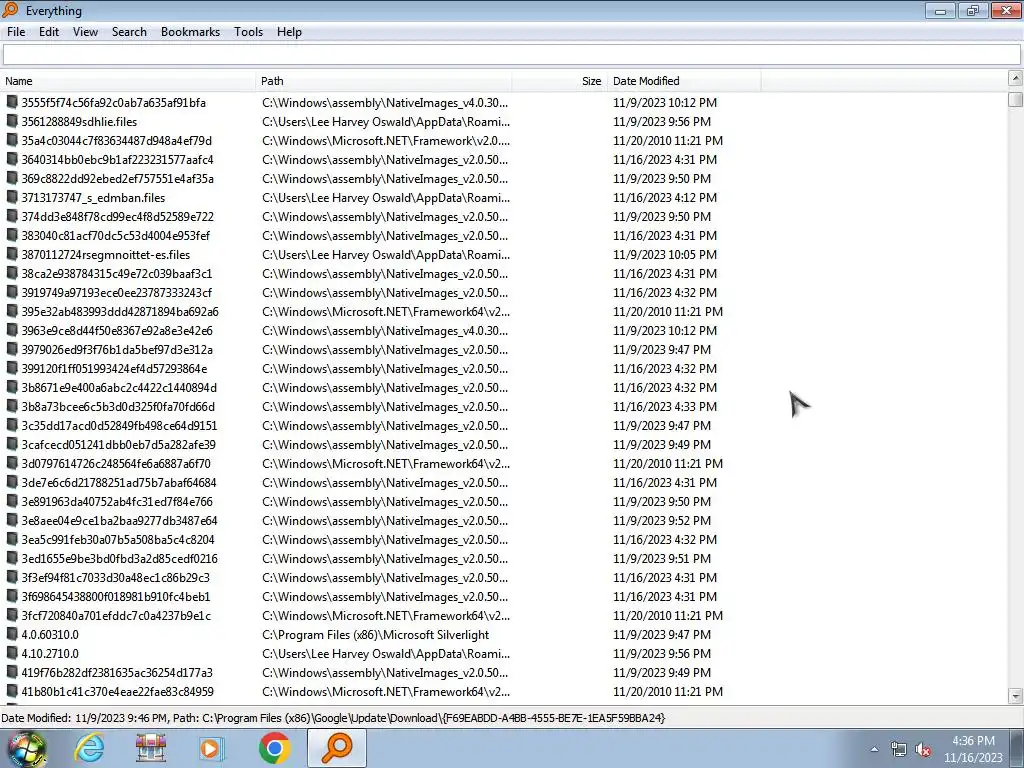Select folder icon of 369c8822dd92ebed2ef757551e4af35a
The height and width of the screenshot is (768, 1024).
12,178
